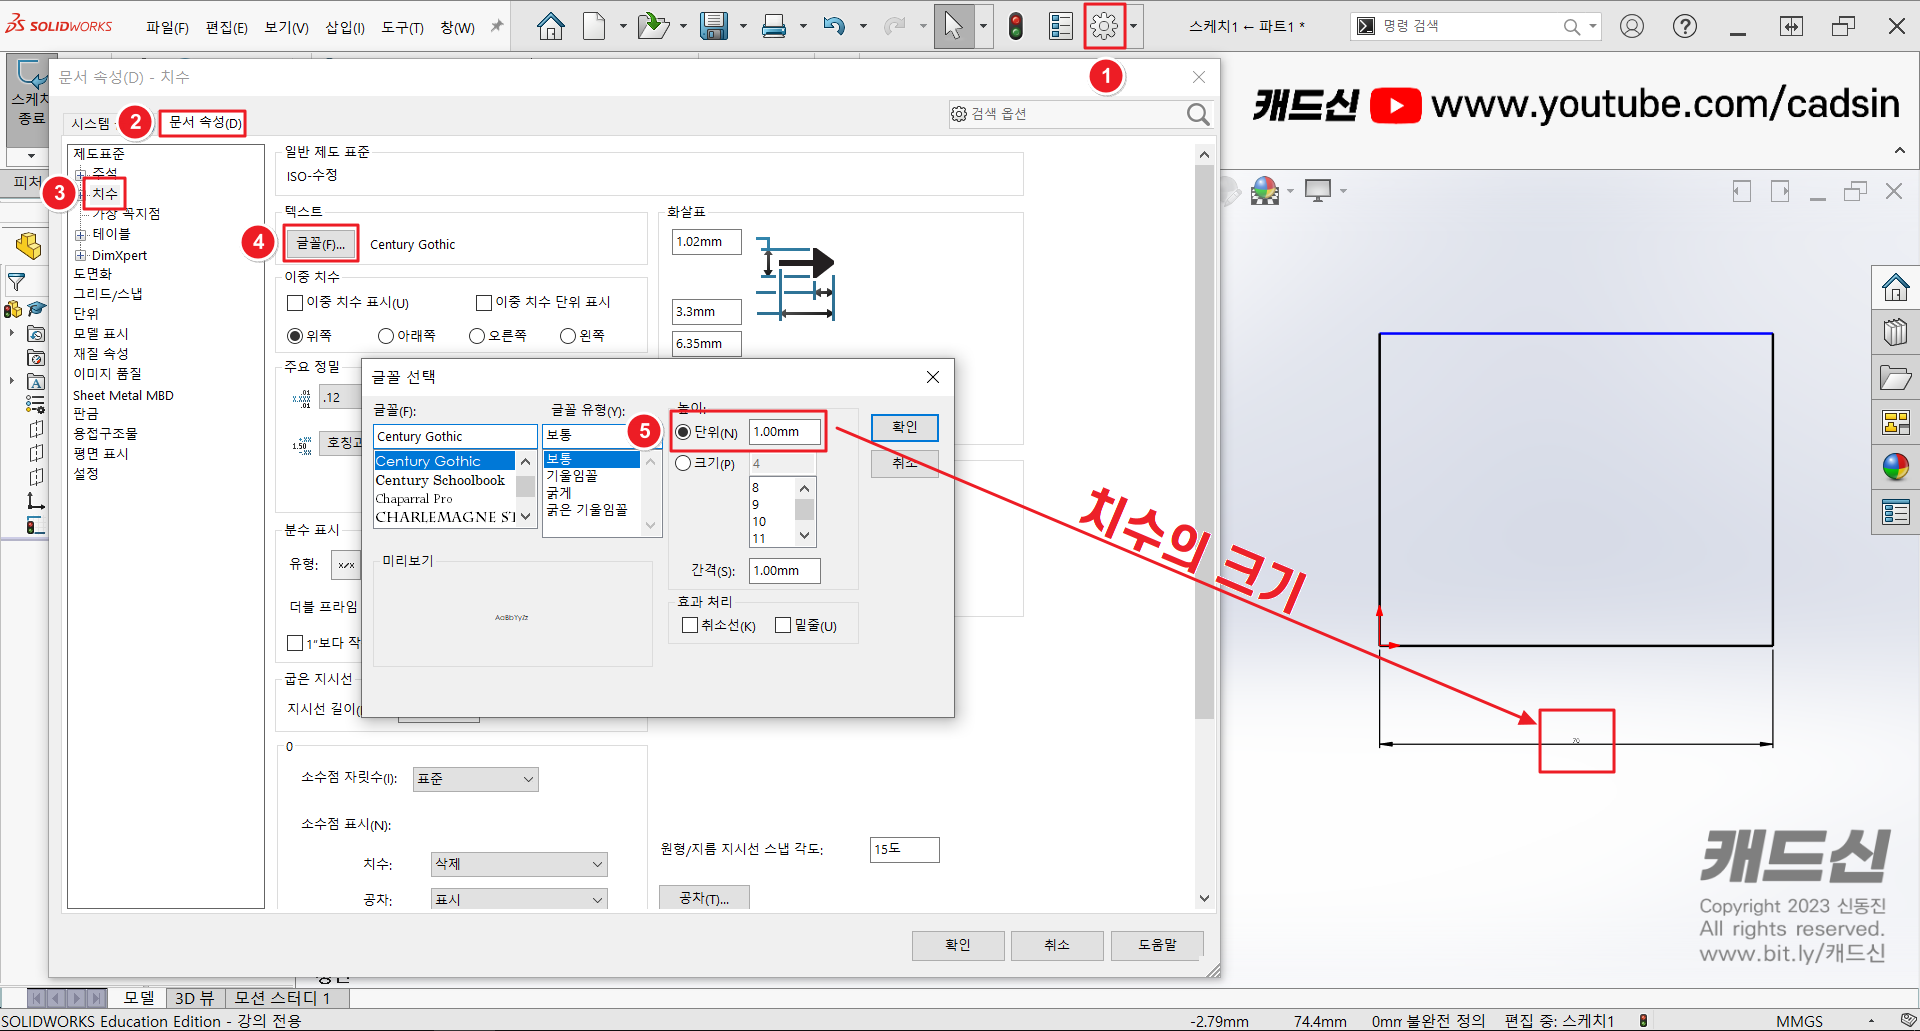Open a file with the Open folder icon
The height and width of the screenshot is (1031, 1920).
pos(653,26)
